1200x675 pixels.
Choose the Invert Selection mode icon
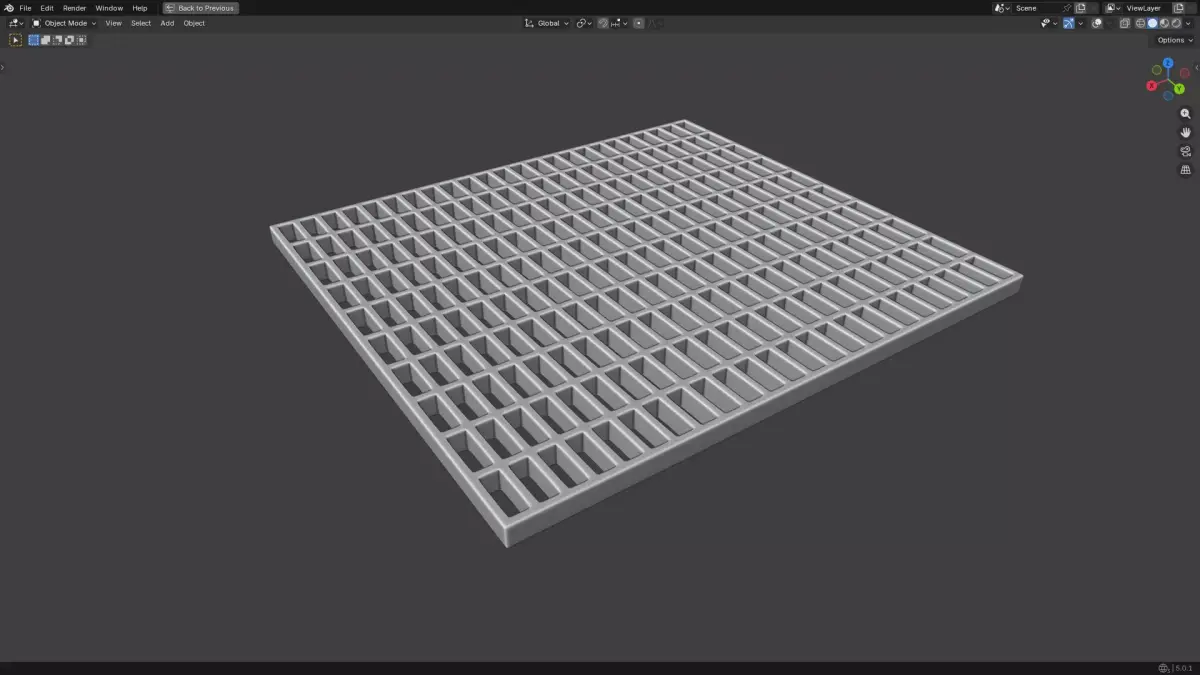tap(70, 40)
